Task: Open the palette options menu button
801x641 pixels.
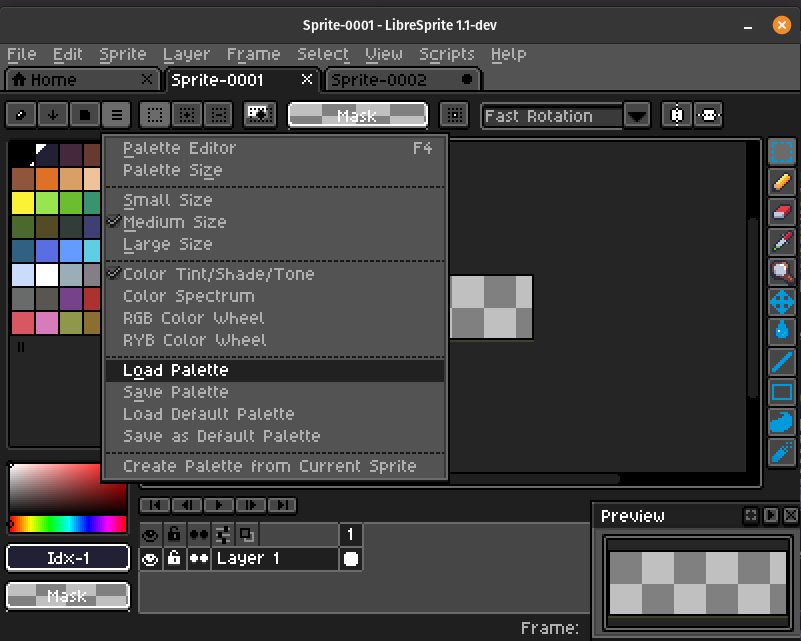Action: click(117, 116)
